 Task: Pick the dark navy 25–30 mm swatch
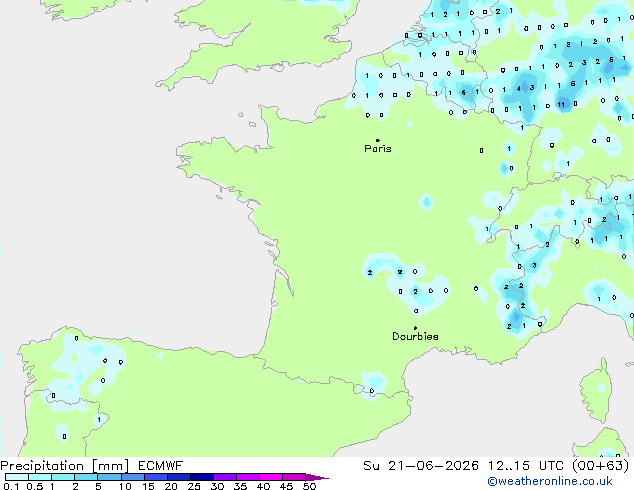tap(201, 477)
